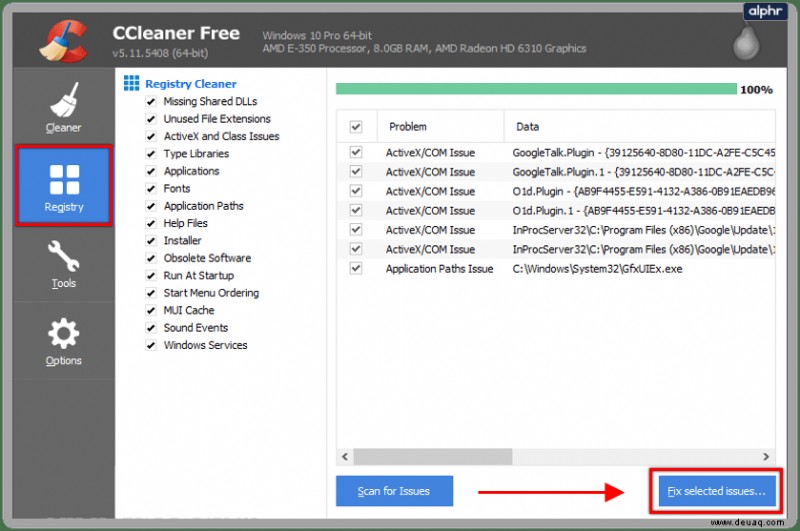Click the pear icon in header
This screenshot has height=531, width=800.
(746, 42)
